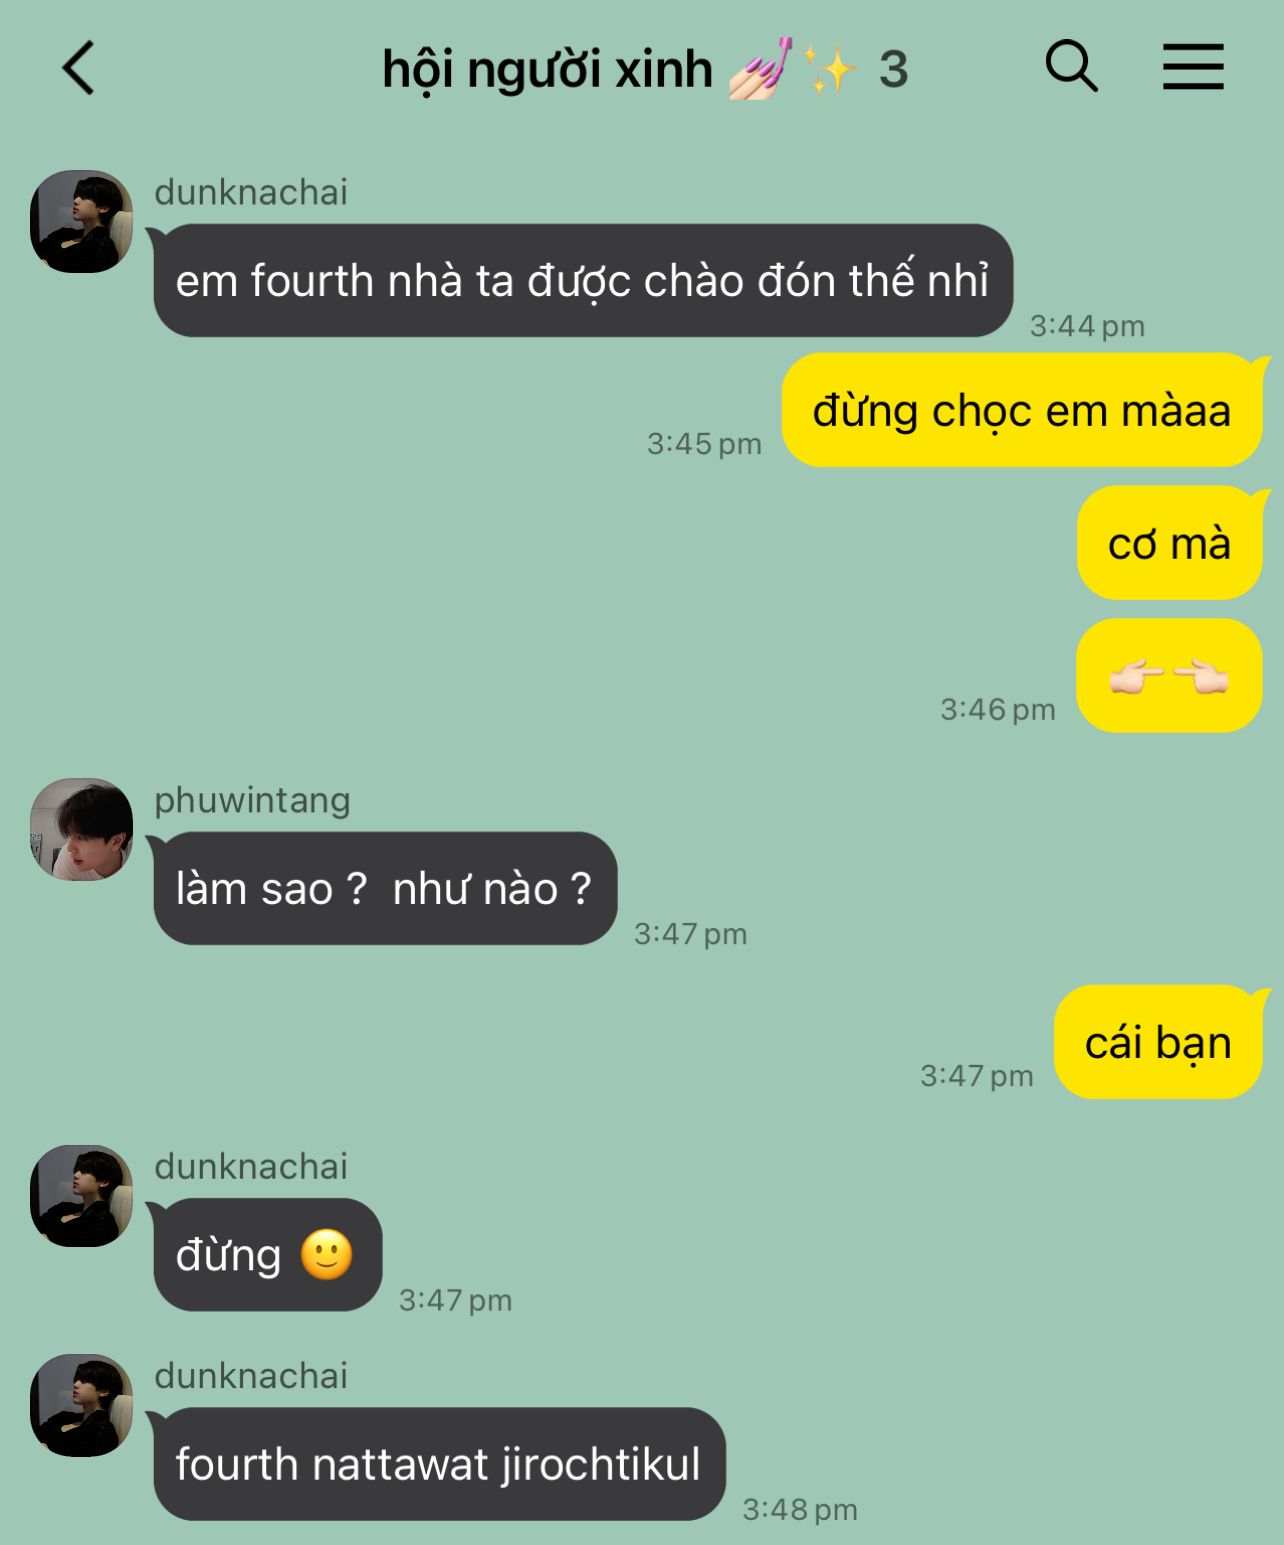The image size is (1284, 1545).
Task: Tap dunknachai's avatar beside the "đừng" message
Action: click(x=81, y=1196)
